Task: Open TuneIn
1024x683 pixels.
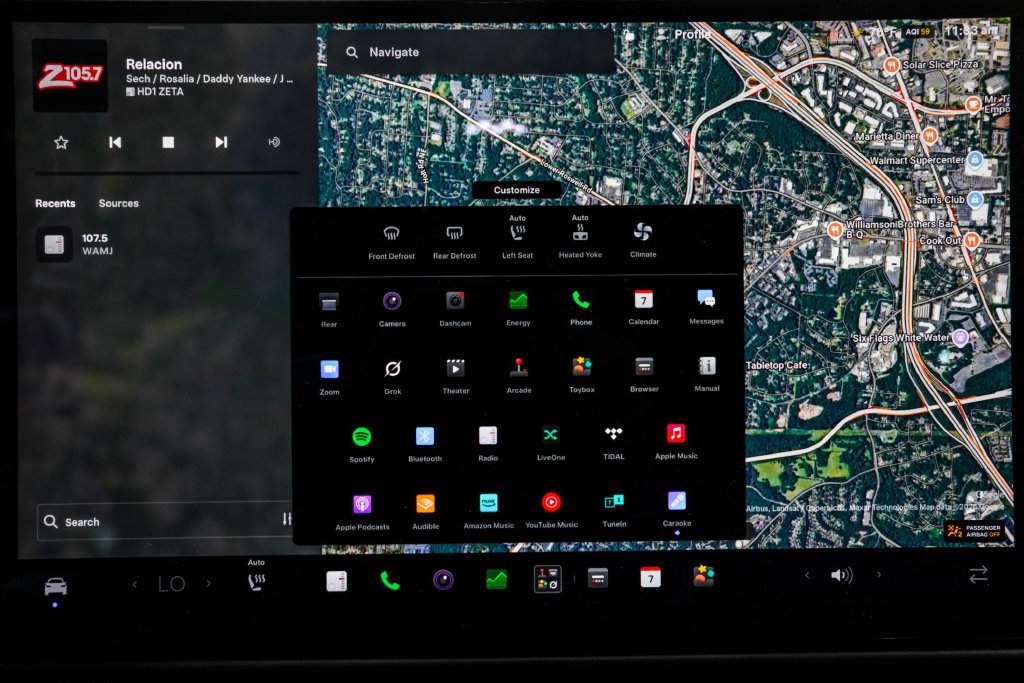Action: pos(614,509)
